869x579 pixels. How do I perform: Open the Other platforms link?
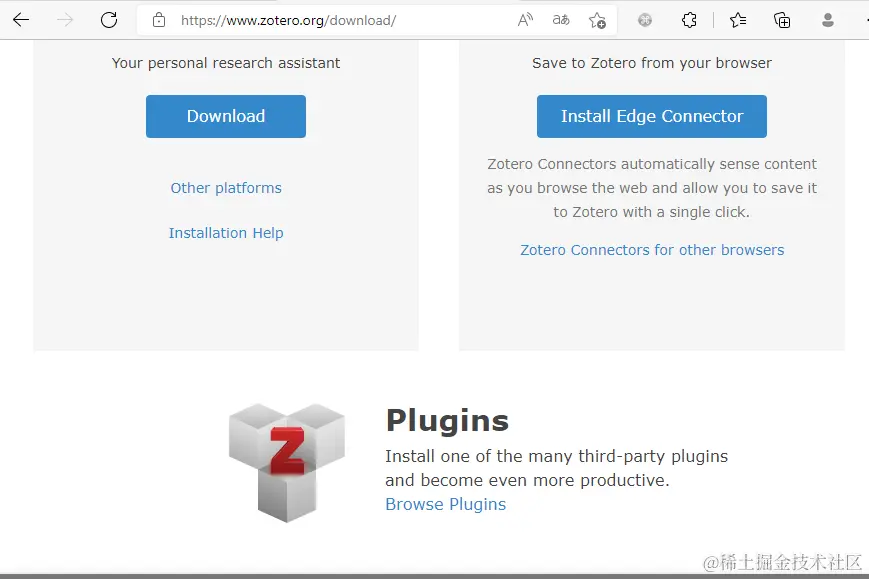click(226, 188)
